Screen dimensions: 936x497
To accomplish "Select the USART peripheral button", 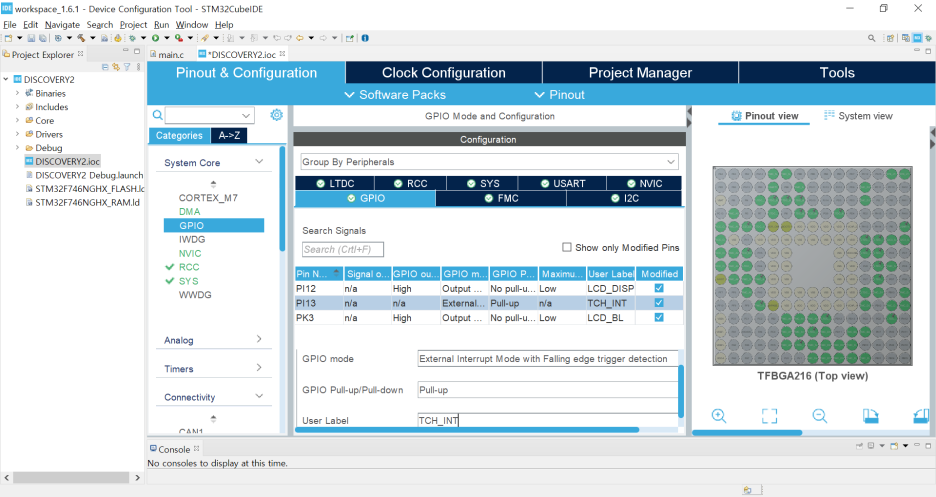I will click(x=562, y=184).
